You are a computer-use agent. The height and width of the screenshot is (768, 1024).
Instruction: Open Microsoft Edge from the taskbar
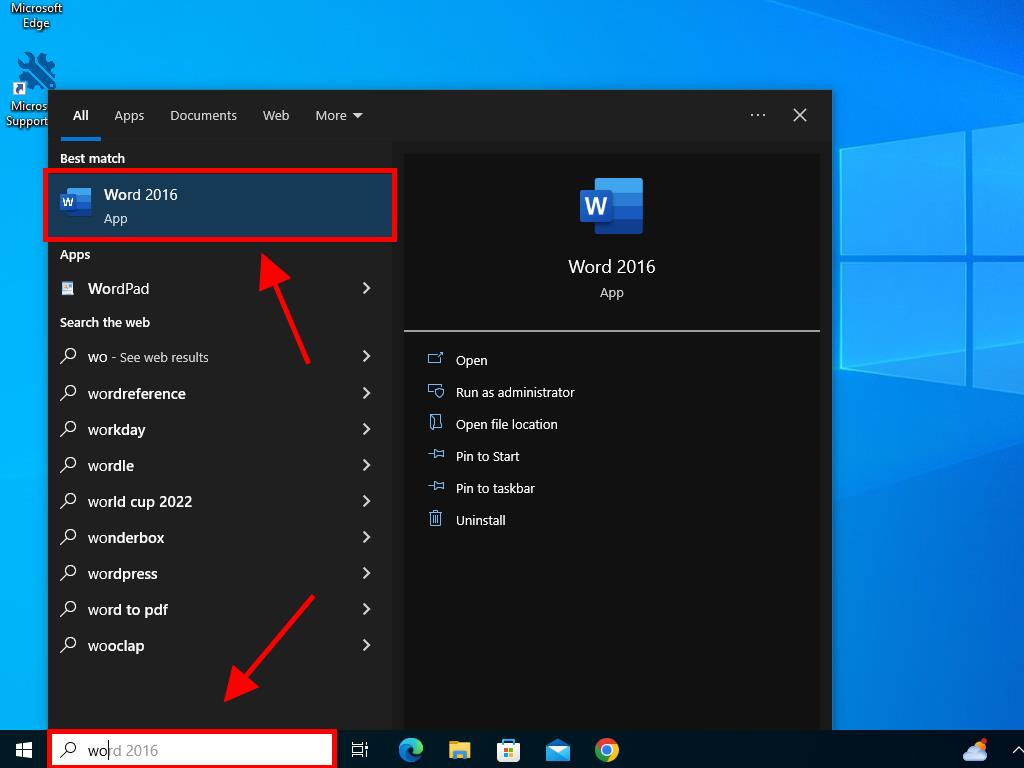pyautogui.click(x=410, y=750)
